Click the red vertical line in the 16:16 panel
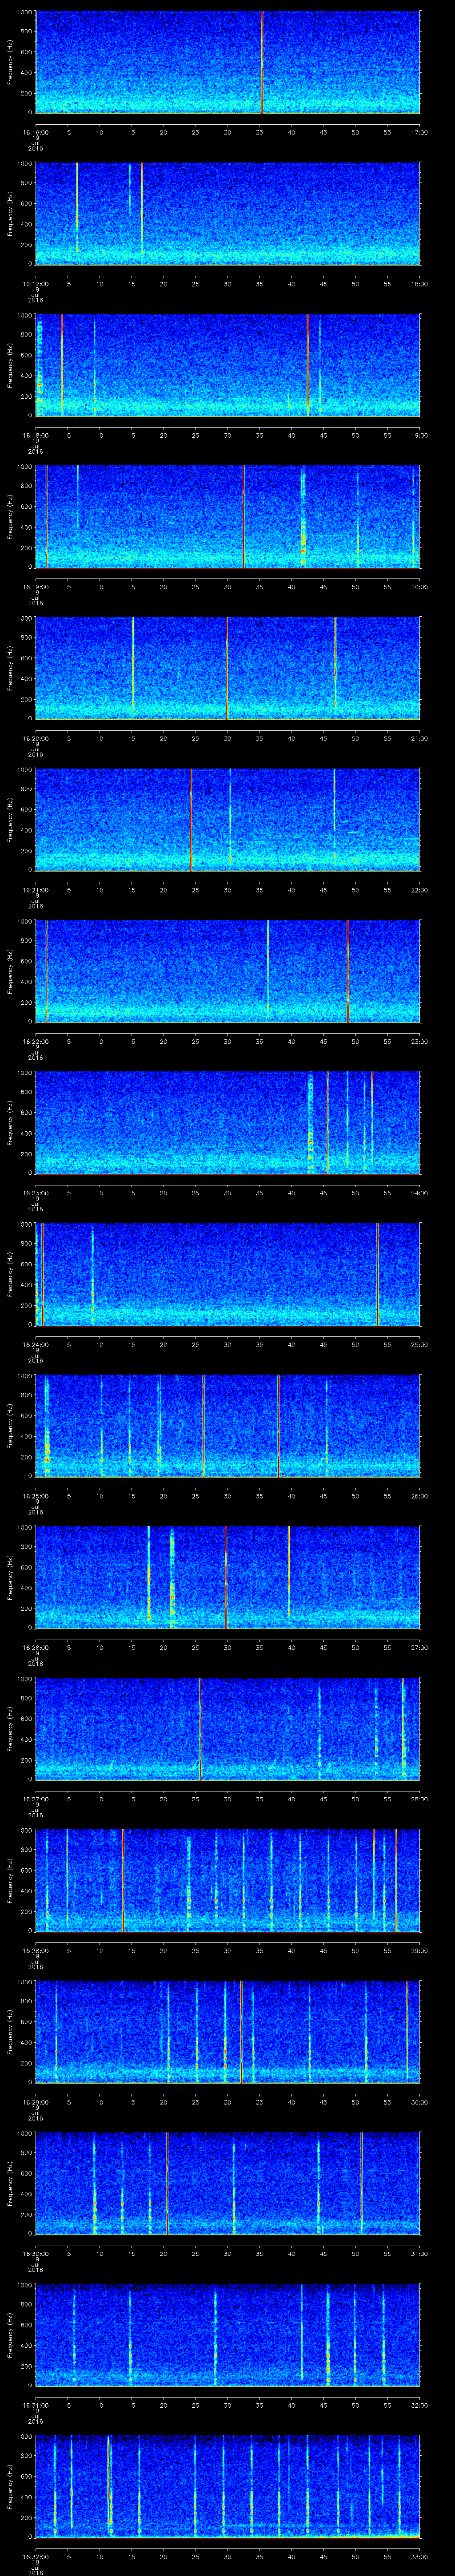The height and width of the screenshot is (2576, 455). tap(262, 62)
